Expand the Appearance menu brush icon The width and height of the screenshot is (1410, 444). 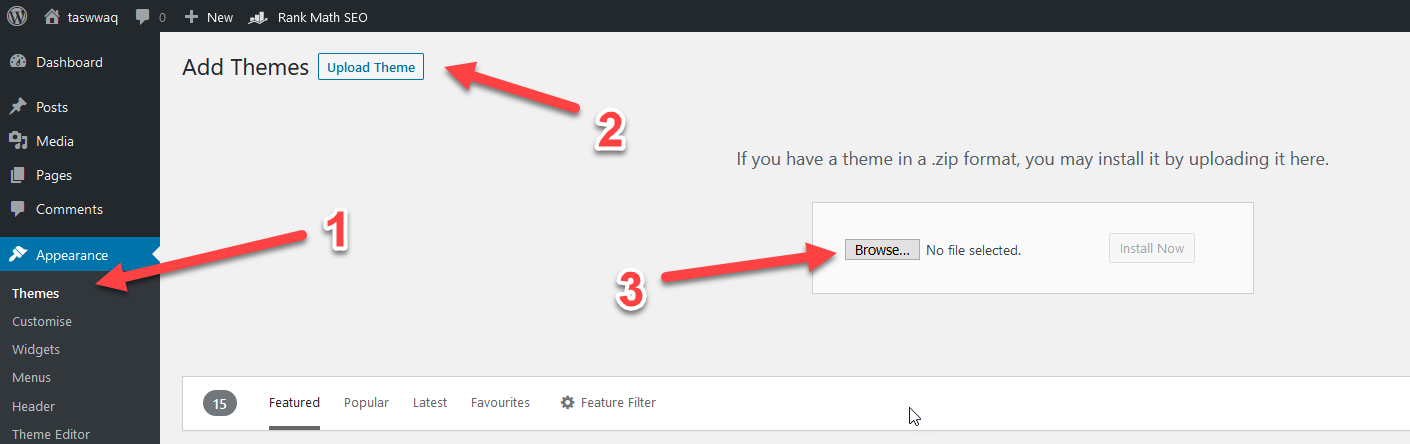(18, 255)
